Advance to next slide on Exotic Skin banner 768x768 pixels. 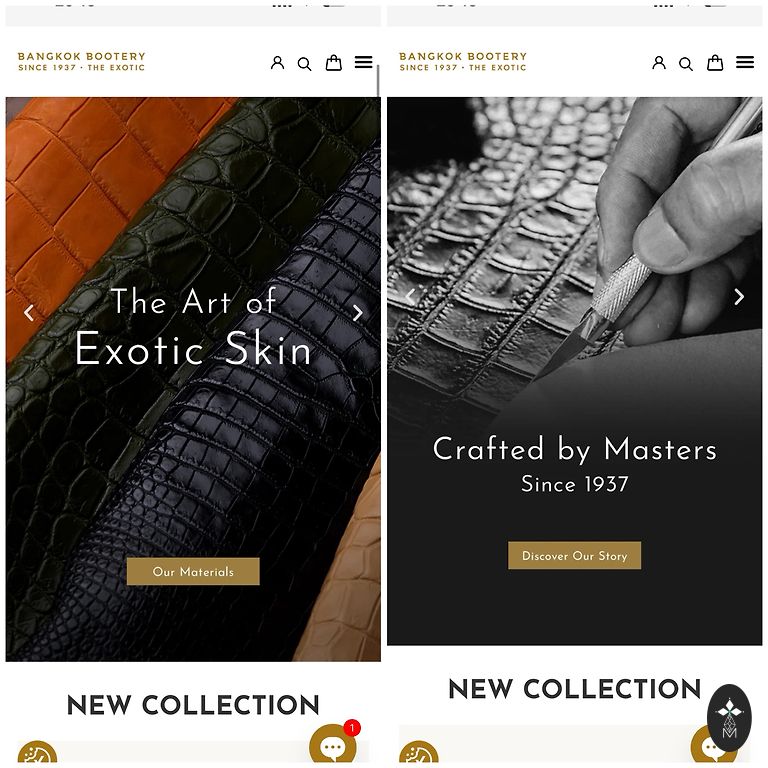click(358, 312)
